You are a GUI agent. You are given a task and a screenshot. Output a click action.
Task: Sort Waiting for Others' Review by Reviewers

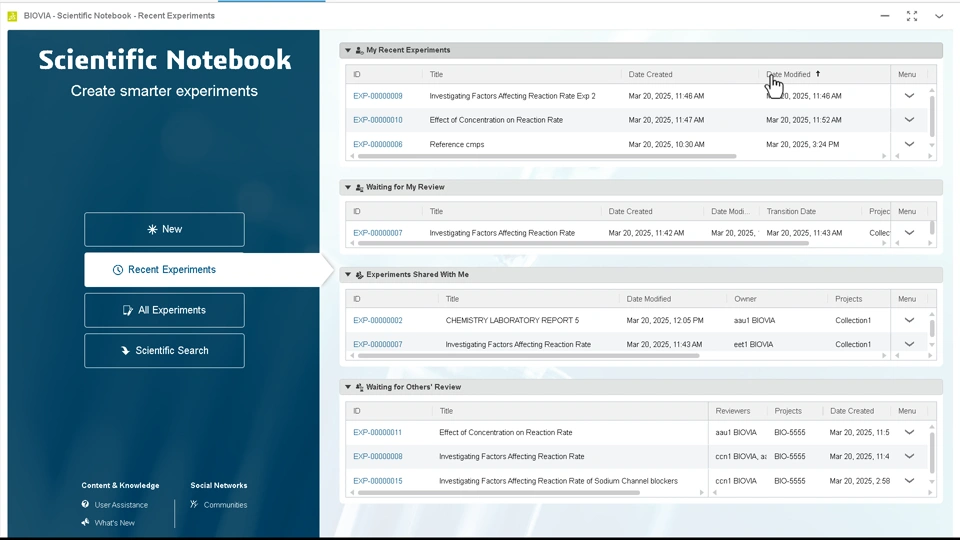pos(732,411)
